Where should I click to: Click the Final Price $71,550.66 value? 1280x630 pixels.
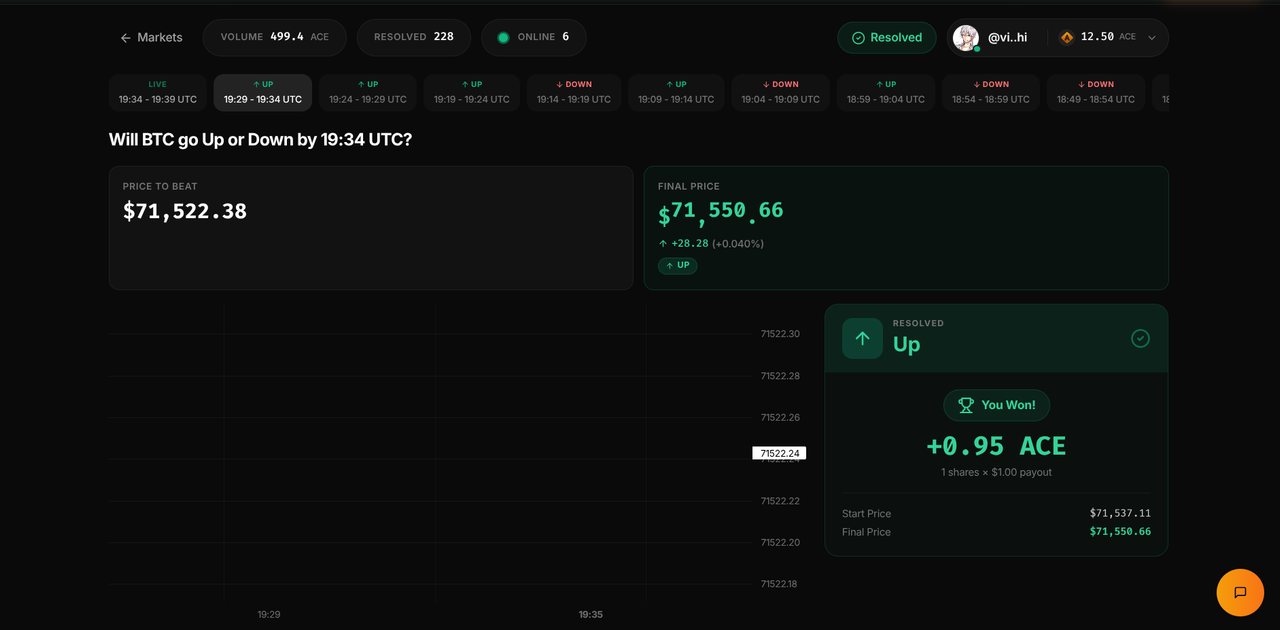[x=721, y=213]
